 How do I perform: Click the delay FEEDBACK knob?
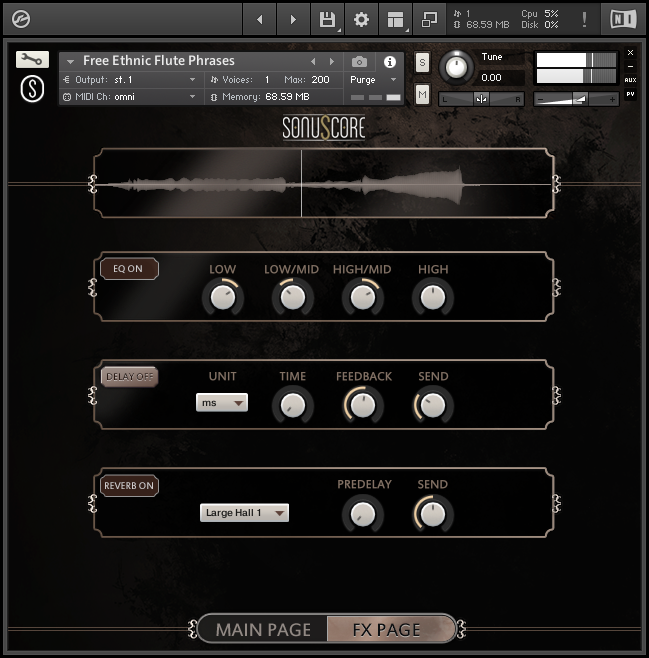click(x=363, y=404)
